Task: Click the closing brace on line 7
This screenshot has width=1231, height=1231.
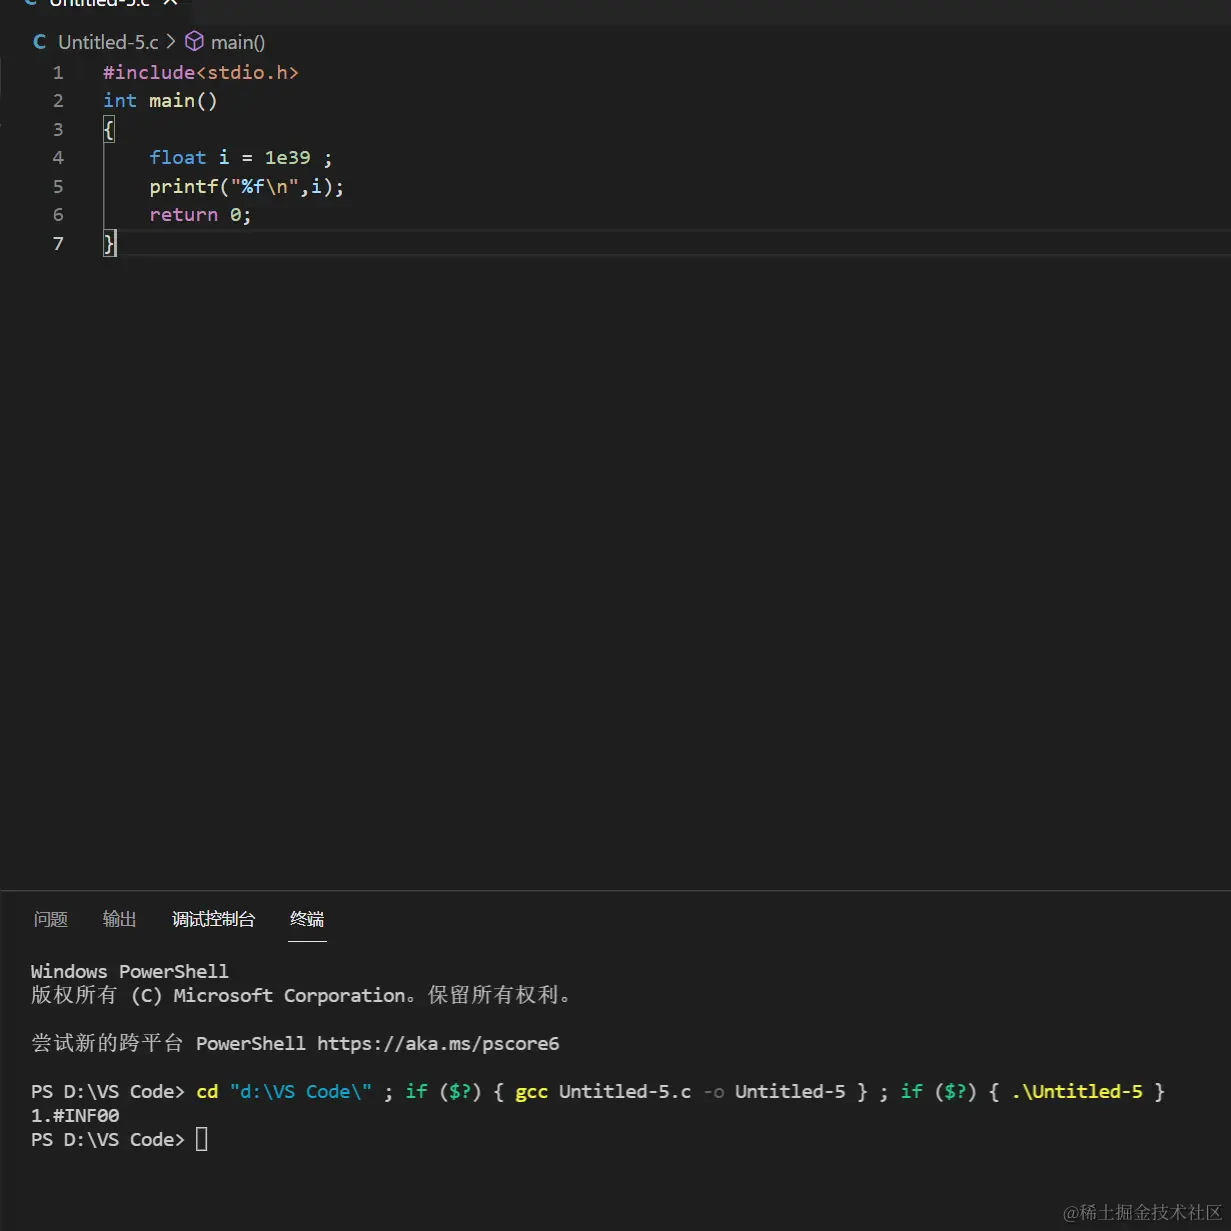Action: click(109, 243)
